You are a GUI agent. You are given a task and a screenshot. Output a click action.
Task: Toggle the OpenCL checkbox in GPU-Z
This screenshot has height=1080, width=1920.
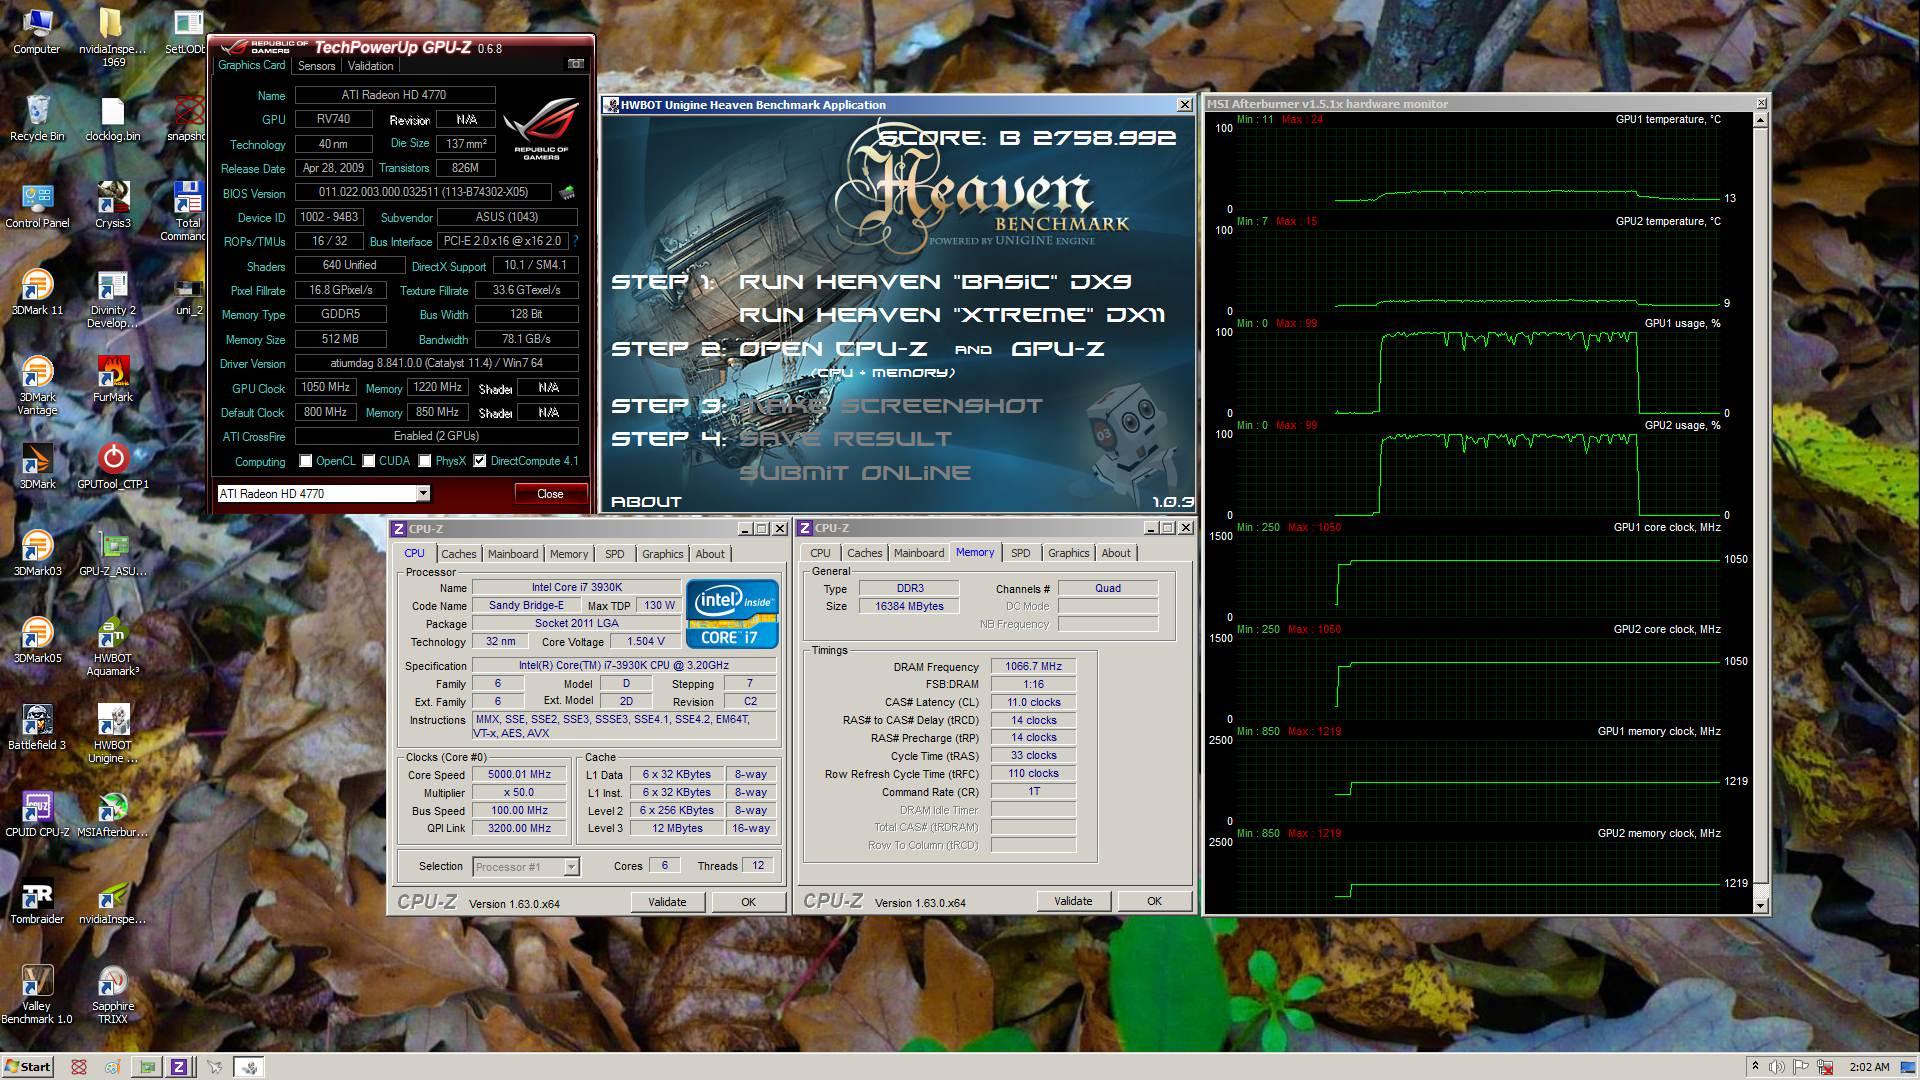coord(306,461)
